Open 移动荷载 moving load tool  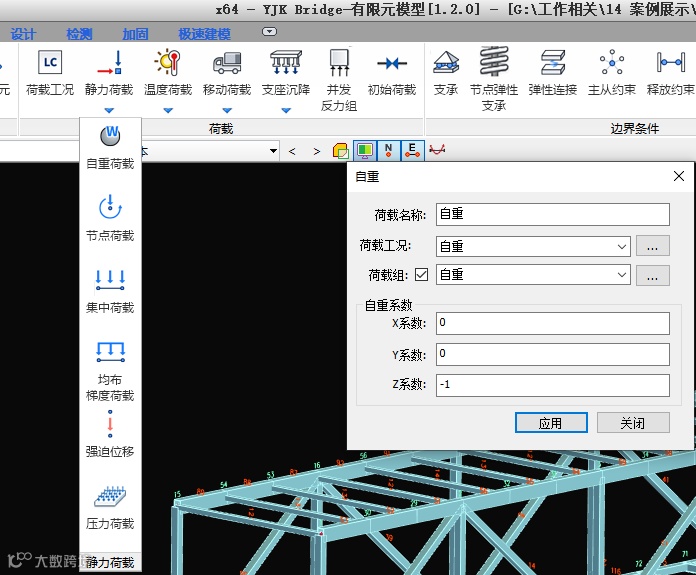pyautogui.click(x=227, y=73)
